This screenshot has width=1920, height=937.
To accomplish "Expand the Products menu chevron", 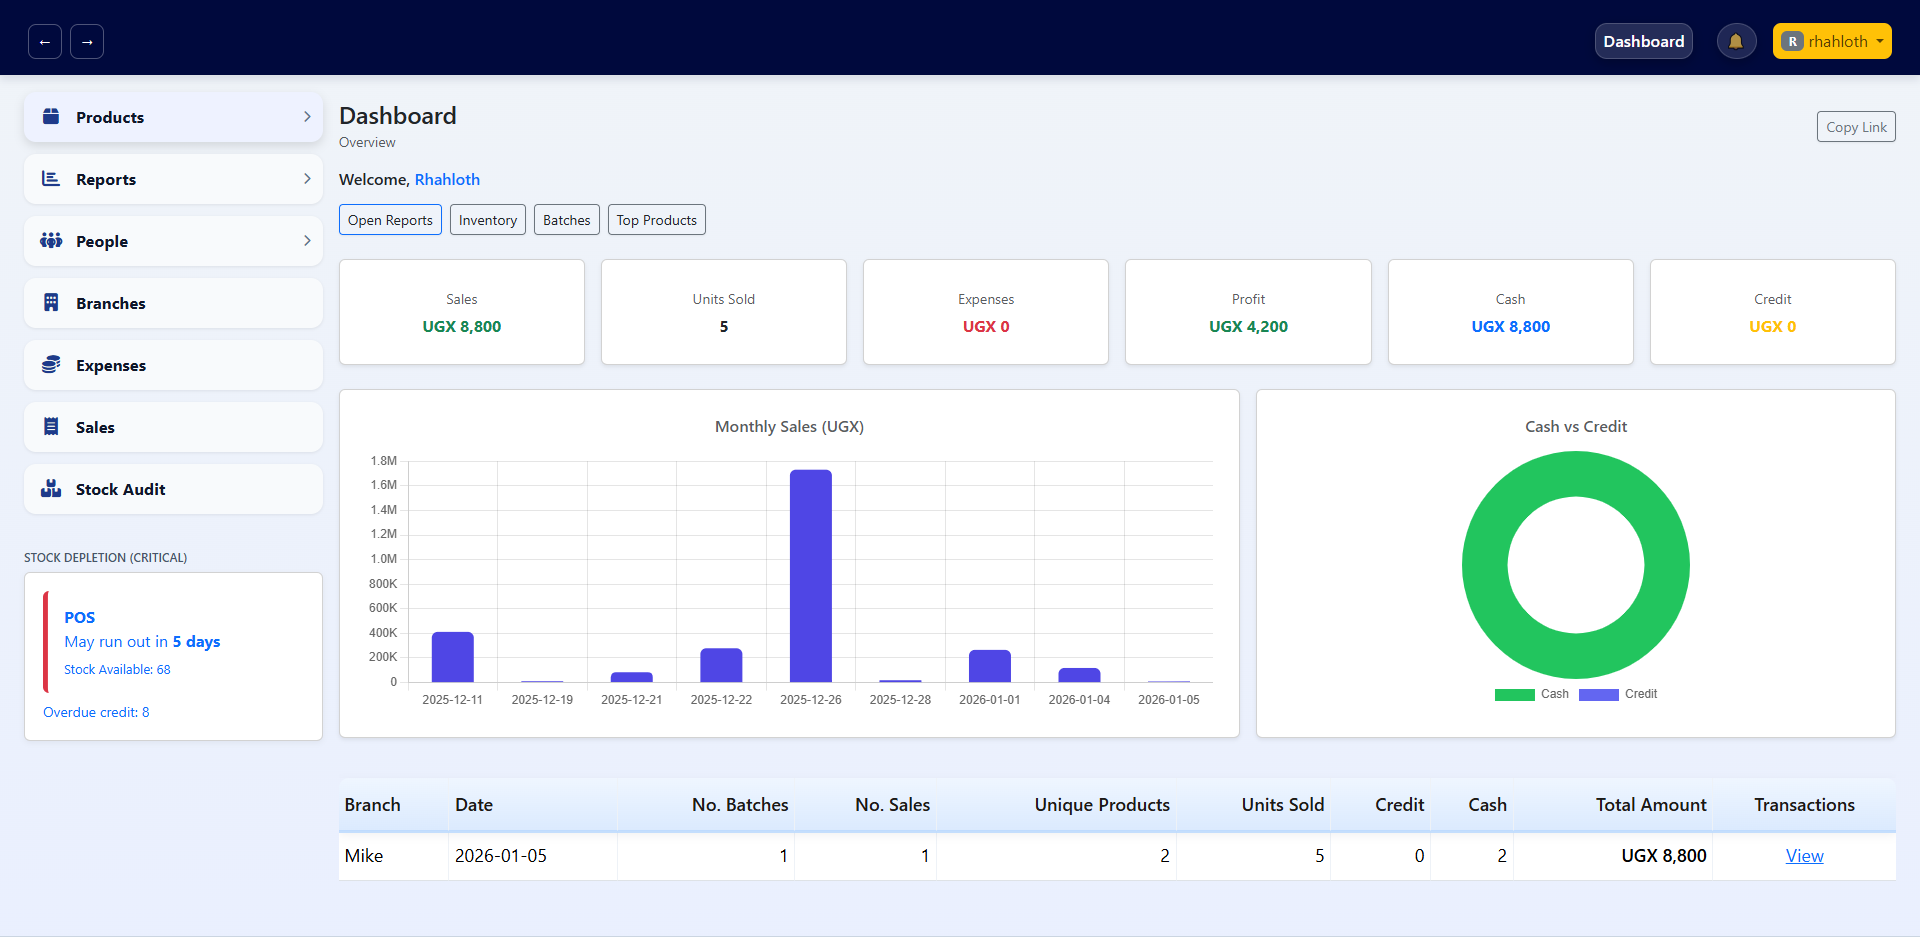I will point(306,117).
